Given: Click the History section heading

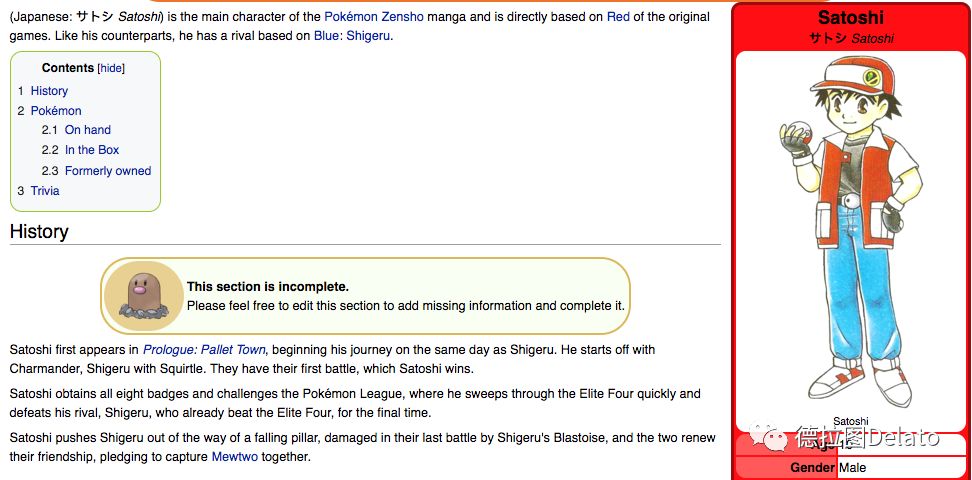Looking at the screenshot, I should point(39,232).
